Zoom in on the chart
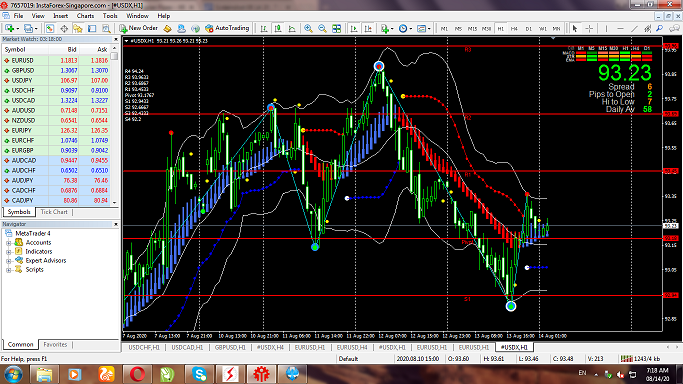Screen dimensions: 683x384 pos(308,28)
